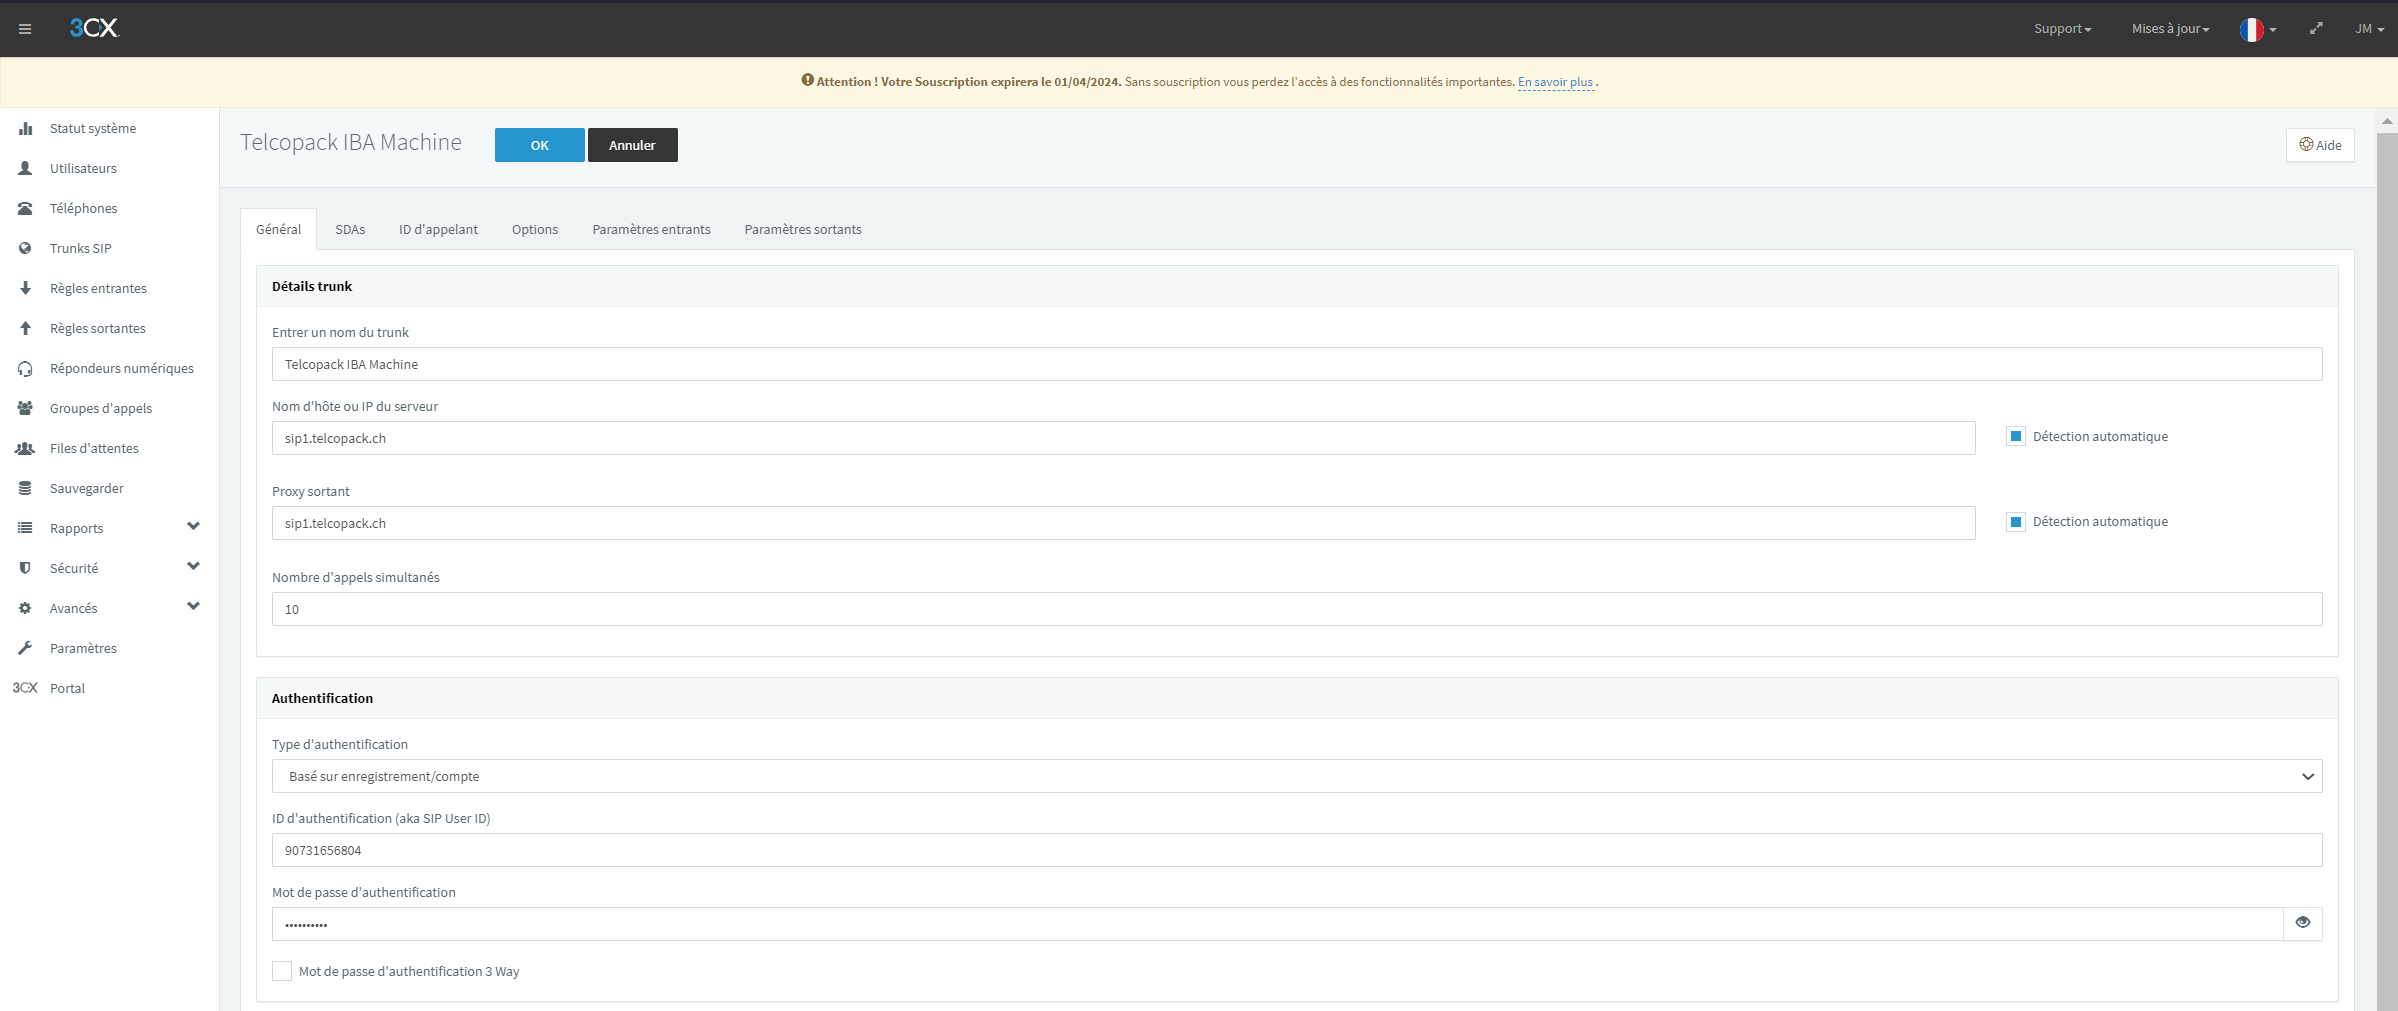
Task: Toggle Détection automatique for Proxy sortant
Action: [2016, 521]
